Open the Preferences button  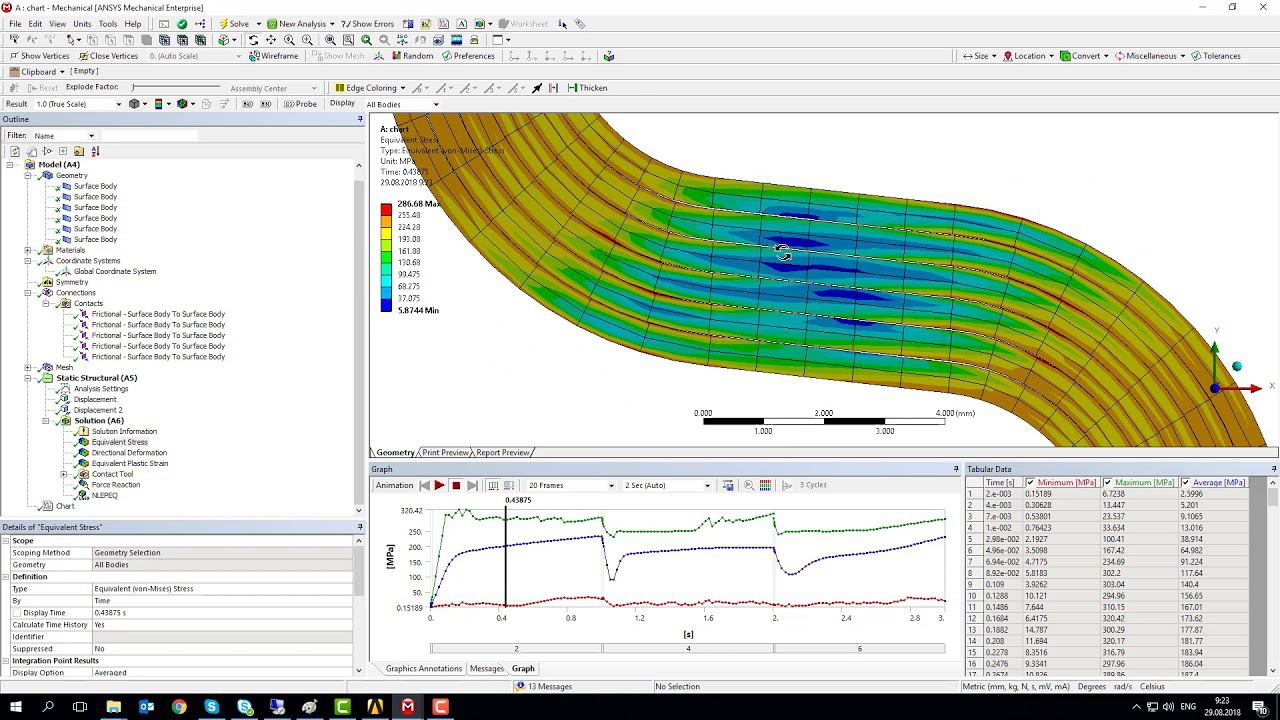[x=467, y=56]
